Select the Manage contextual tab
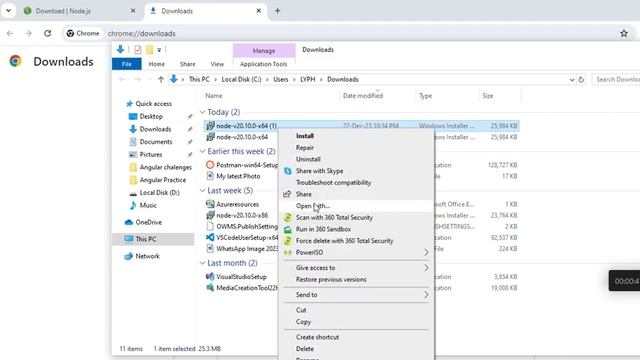The width and height of the screenshot is (640, 360). tap(264, 51)
